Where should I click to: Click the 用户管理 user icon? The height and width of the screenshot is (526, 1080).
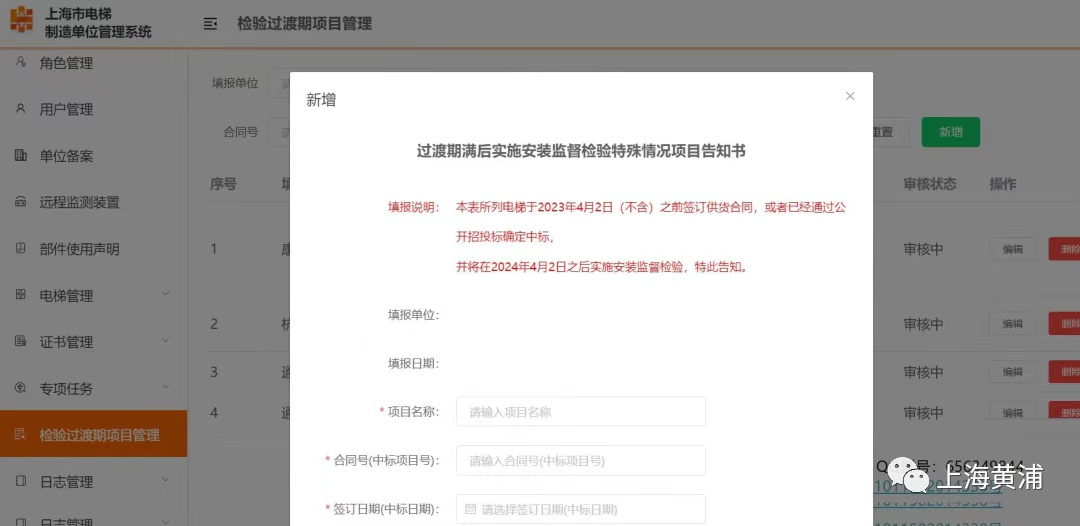[21, 109]
